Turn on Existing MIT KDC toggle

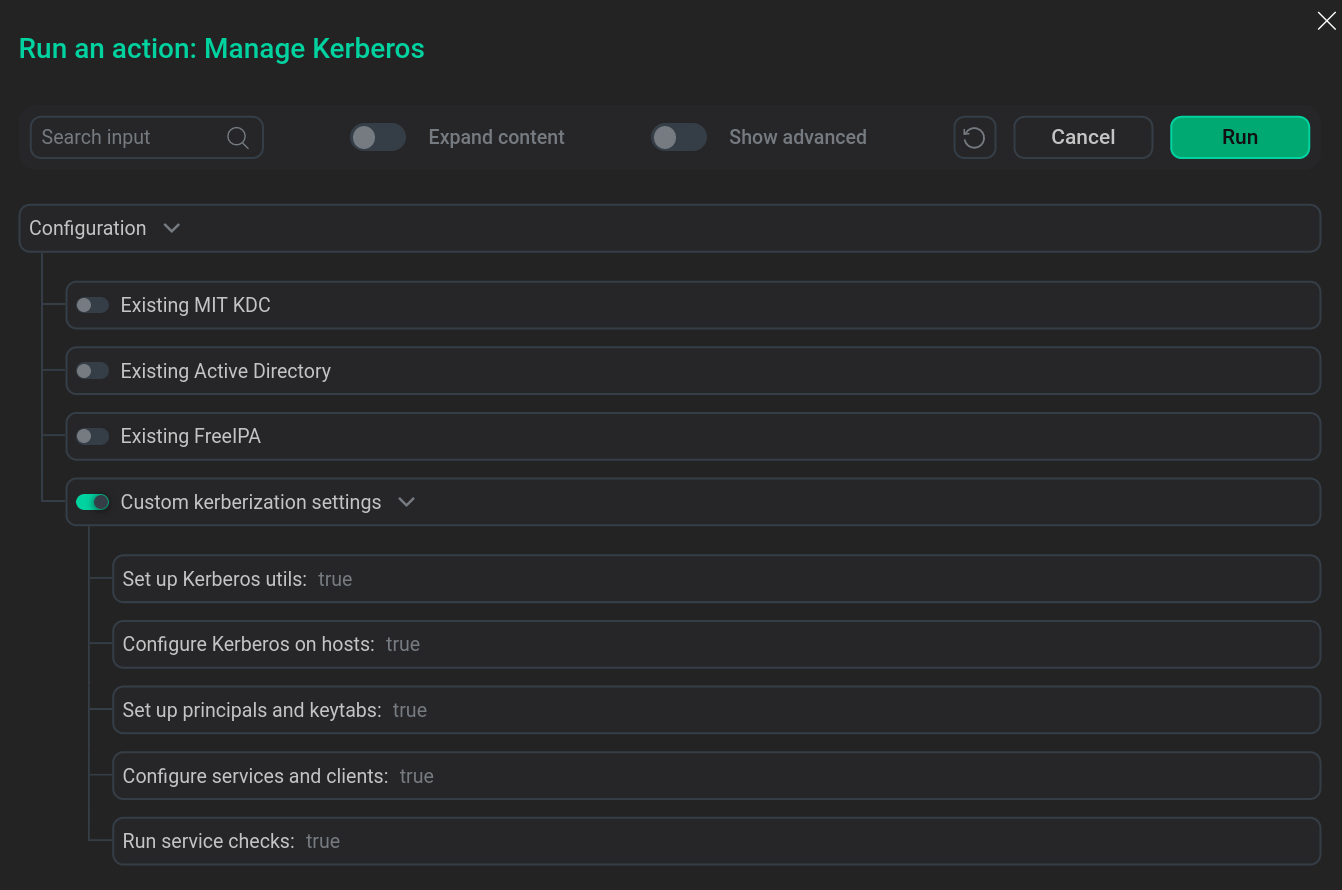[x=93, y=305]
